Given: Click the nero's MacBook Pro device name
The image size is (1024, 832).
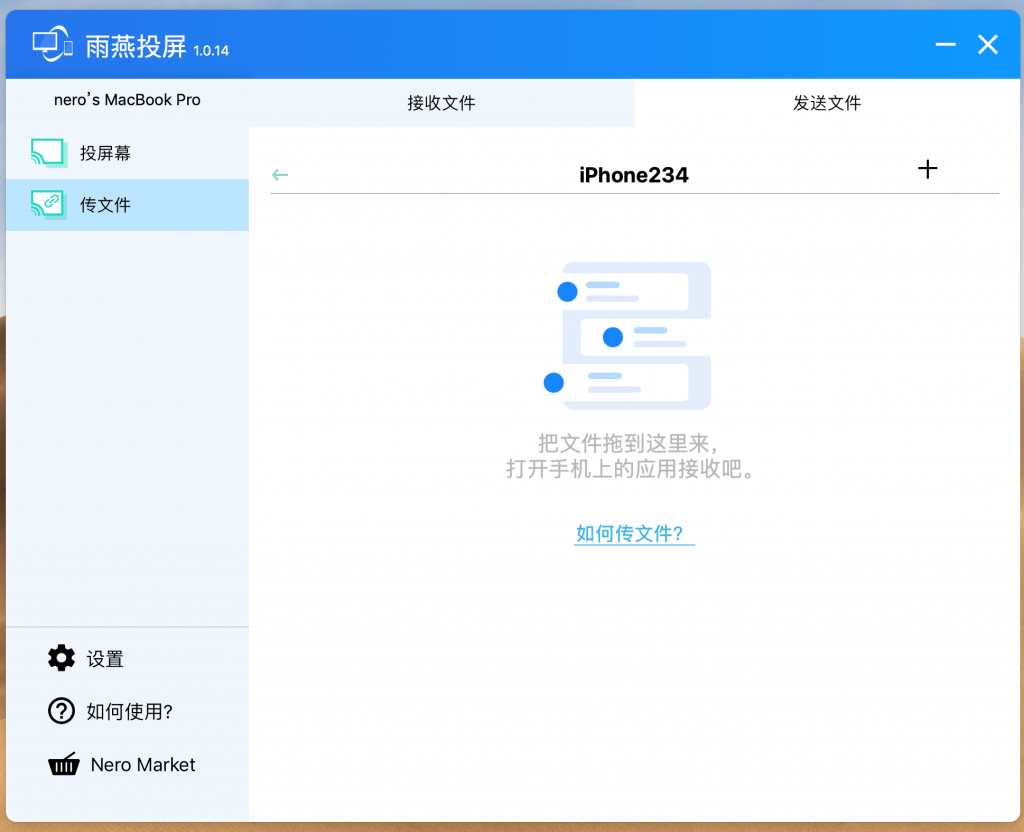Looking at the screenshot, I should (127, 100).
